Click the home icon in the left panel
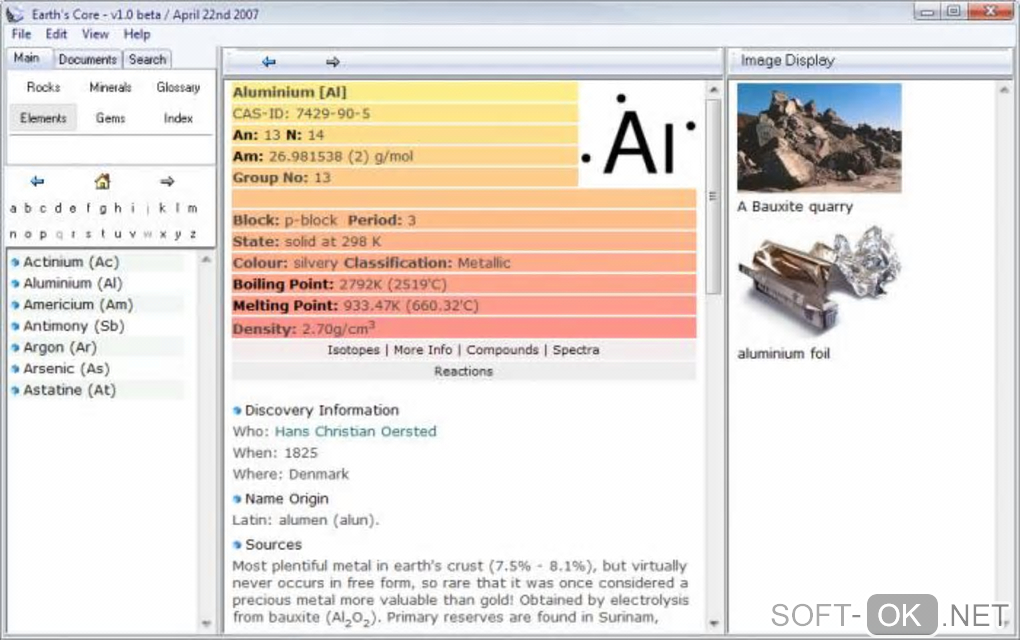 point(102,181)
